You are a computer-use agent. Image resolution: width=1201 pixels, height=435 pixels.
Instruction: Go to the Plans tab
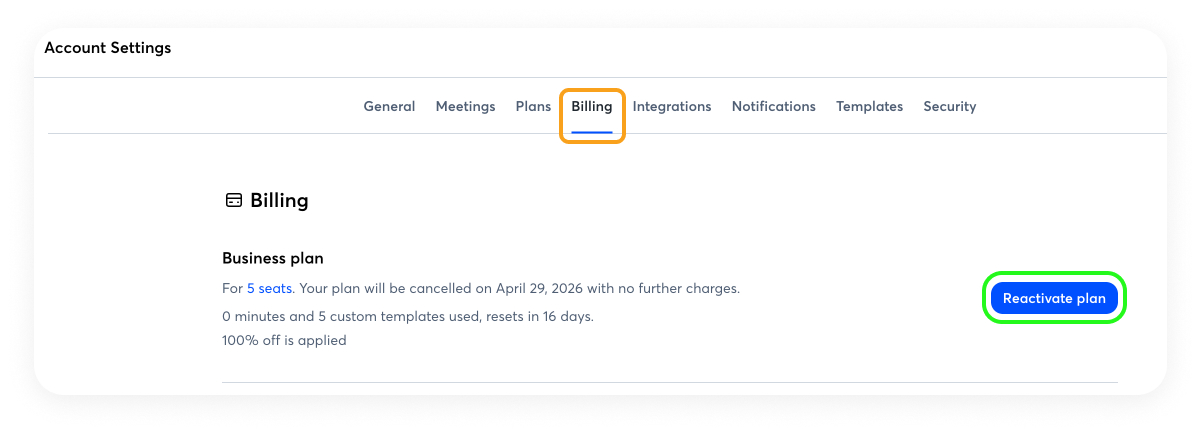[x=533, y=107]
